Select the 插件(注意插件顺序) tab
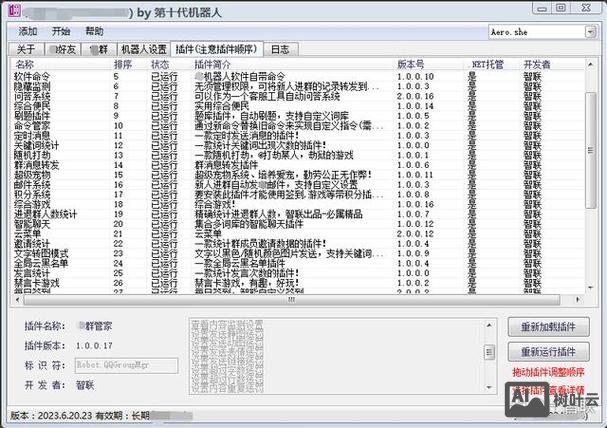This screenshot has height=428, width=607. (x=217, y=49)
